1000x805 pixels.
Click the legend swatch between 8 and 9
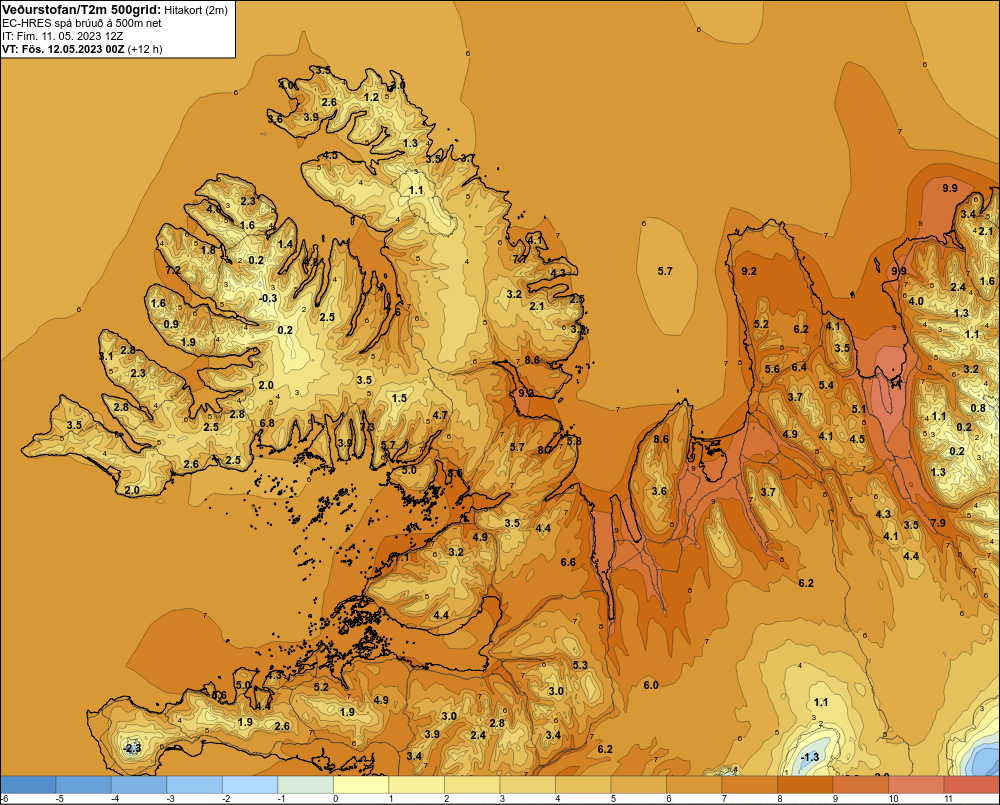(805, 785)
